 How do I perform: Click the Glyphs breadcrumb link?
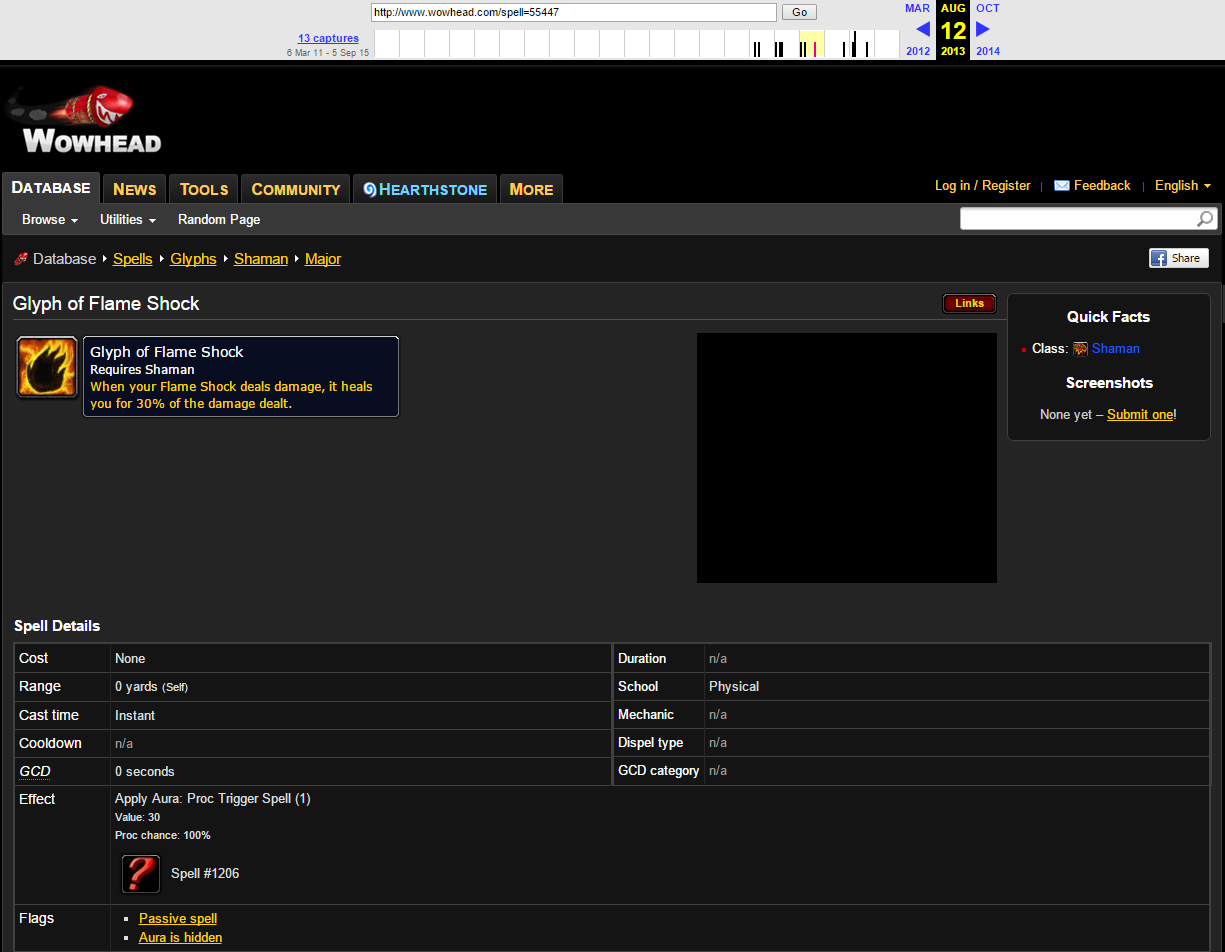tap(193, 259)
